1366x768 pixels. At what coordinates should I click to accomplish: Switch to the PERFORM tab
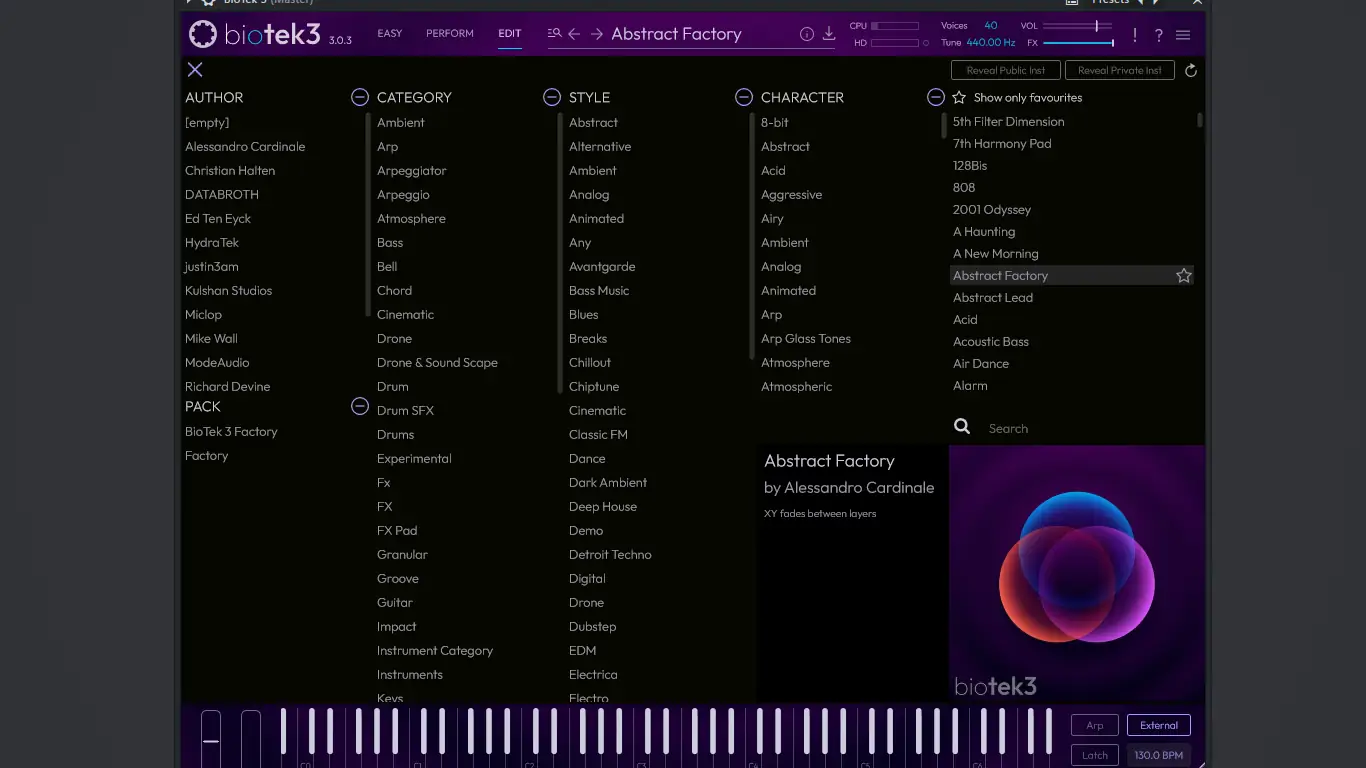(x=450, y=33)
